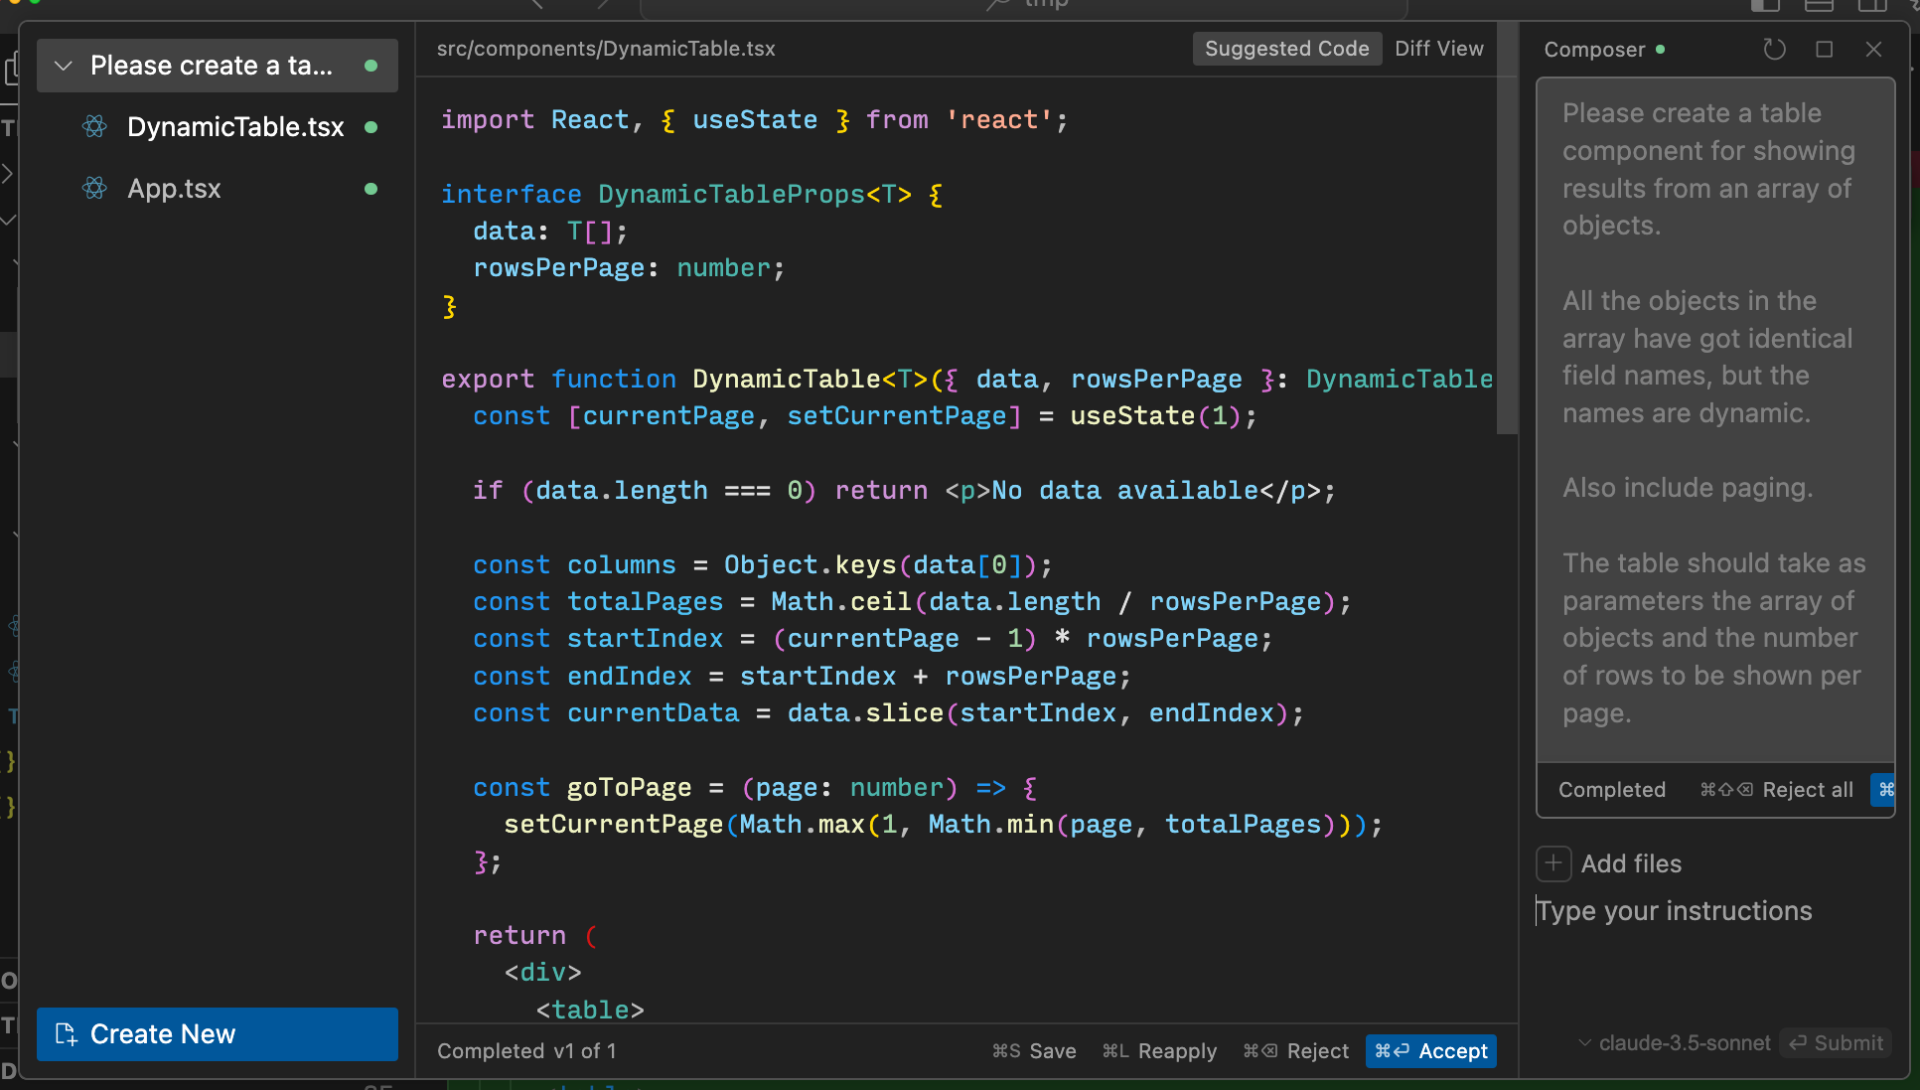Maximize the Composer panel using square icon
This screenshot has width=1920, height=1090.
point(1824,49)
